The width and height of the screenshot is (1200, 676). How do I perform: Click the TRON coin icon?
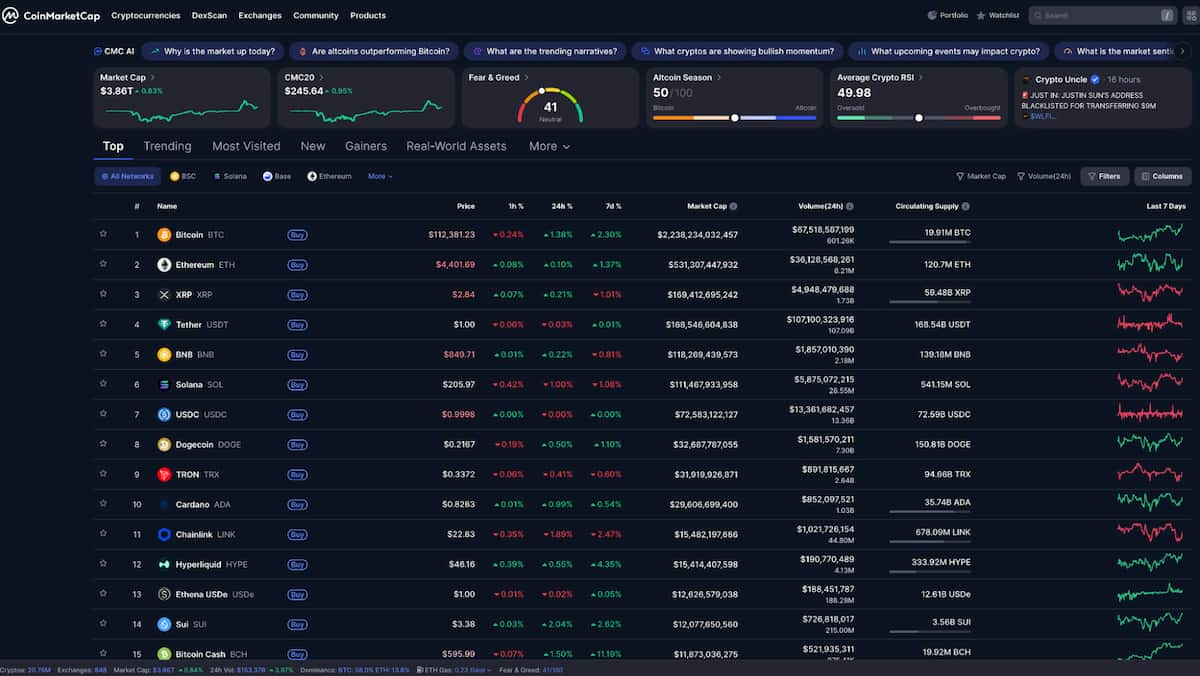(x=164, y=474)
